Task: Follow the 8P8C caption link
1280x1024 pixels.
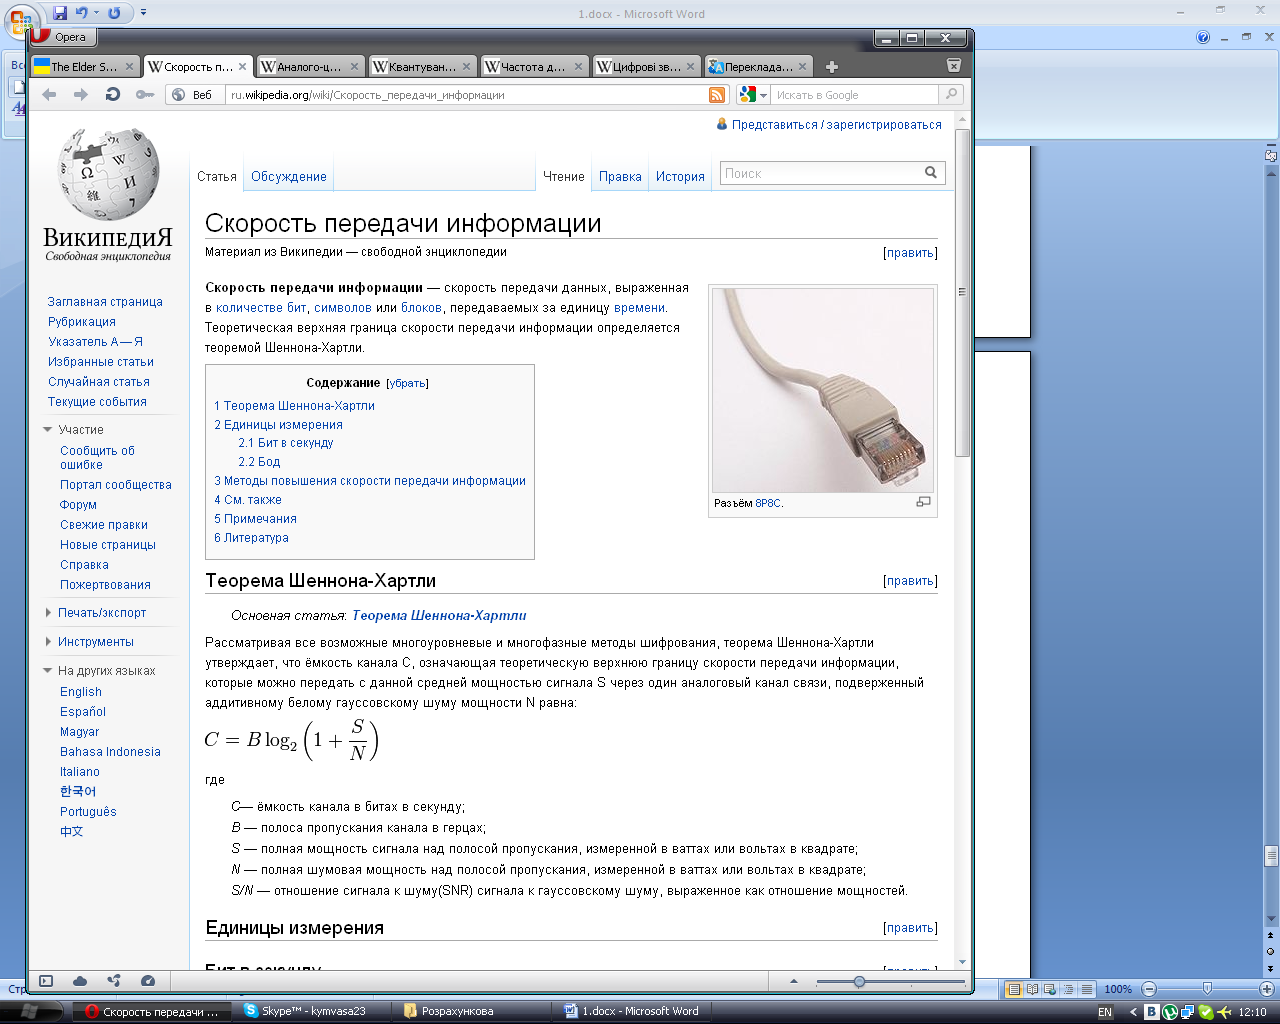Action: click(768, 503)
